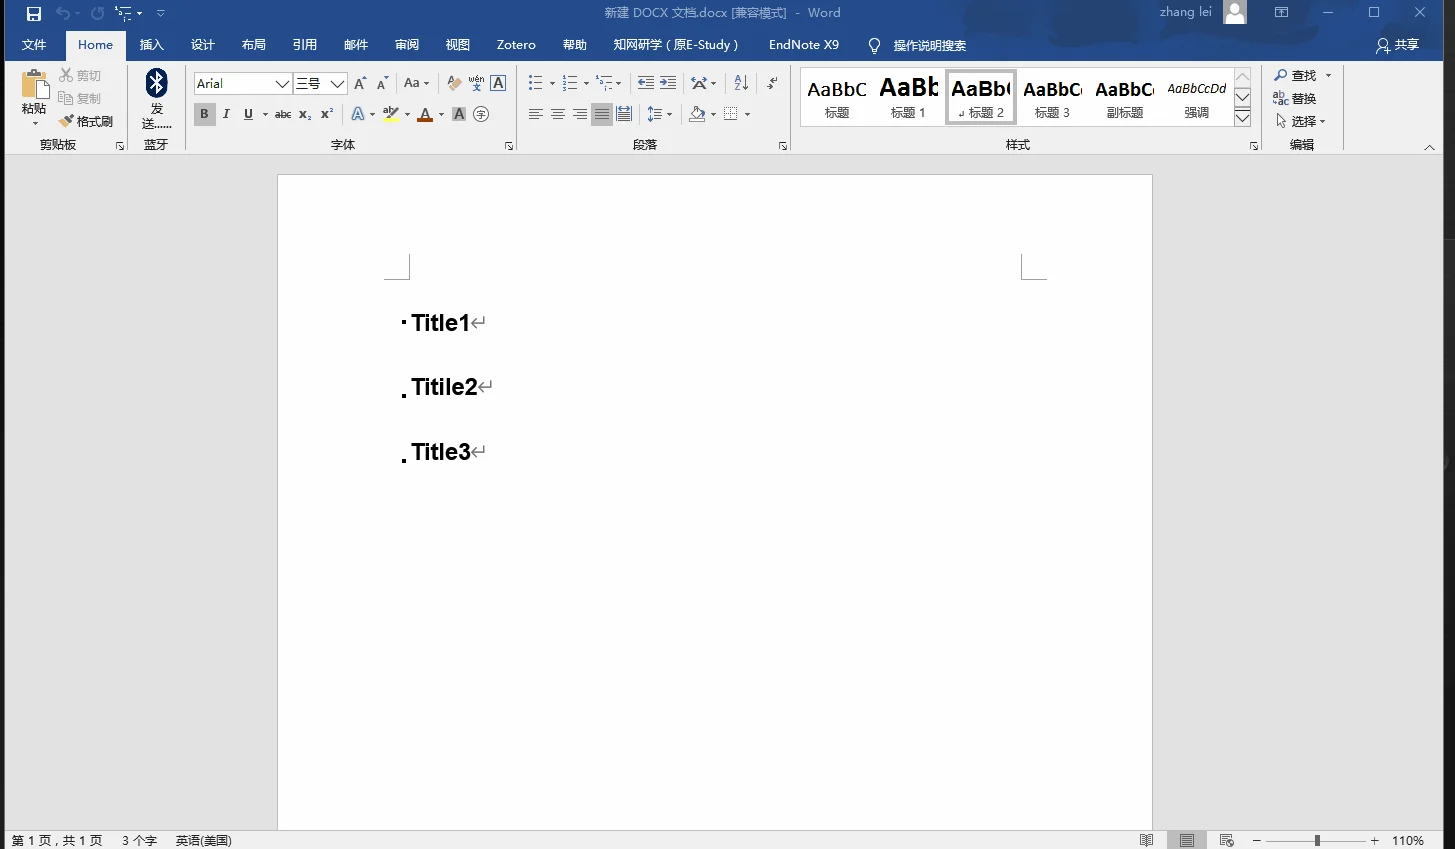Toggle superscript formatting

pyautogui.click(x=327, y=114)
